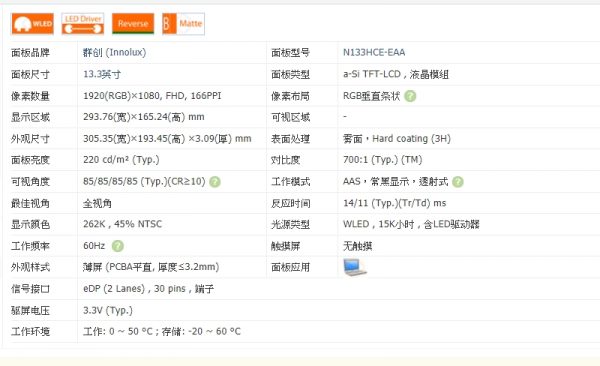Open help icon next to 60Hz

[x=117, y=246]
